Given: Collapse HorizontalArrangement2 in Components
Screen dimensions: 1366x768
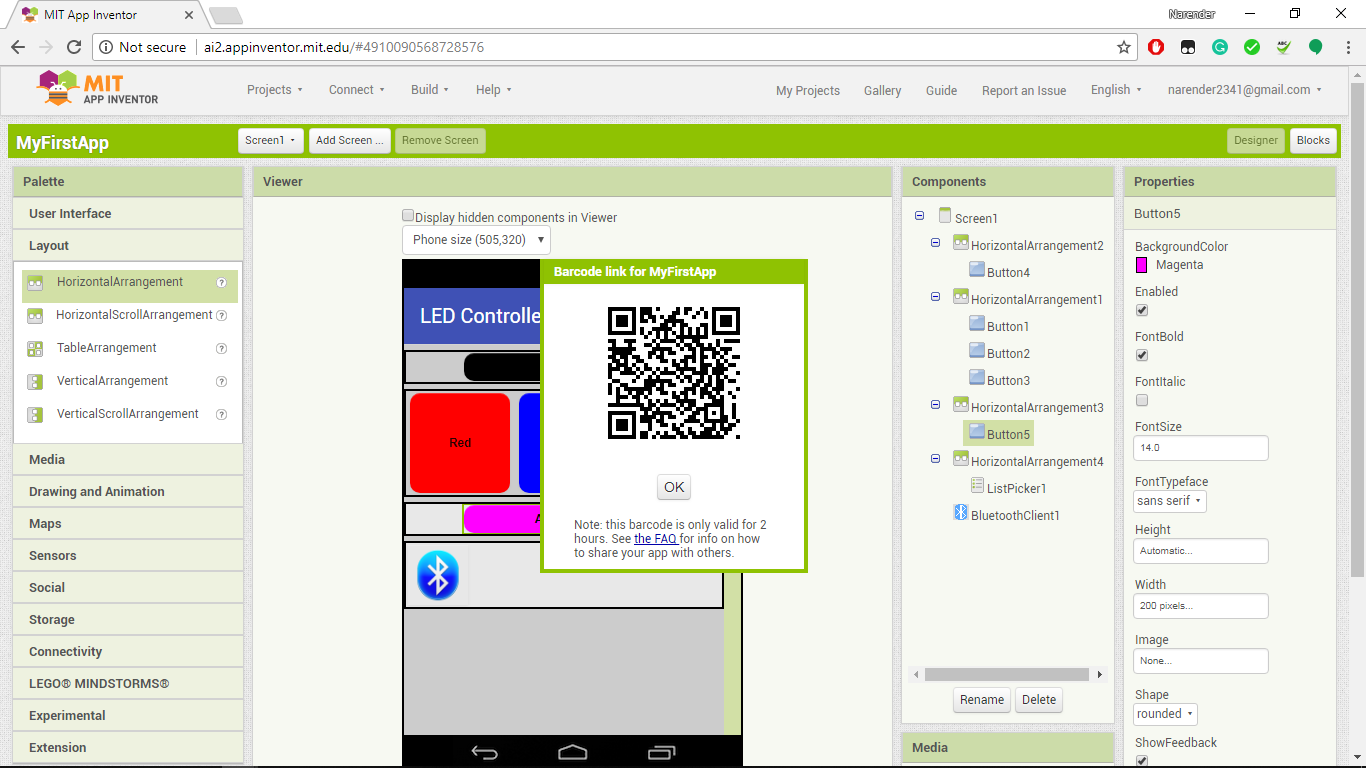Looking at the screenshot, I should point(936,243).
